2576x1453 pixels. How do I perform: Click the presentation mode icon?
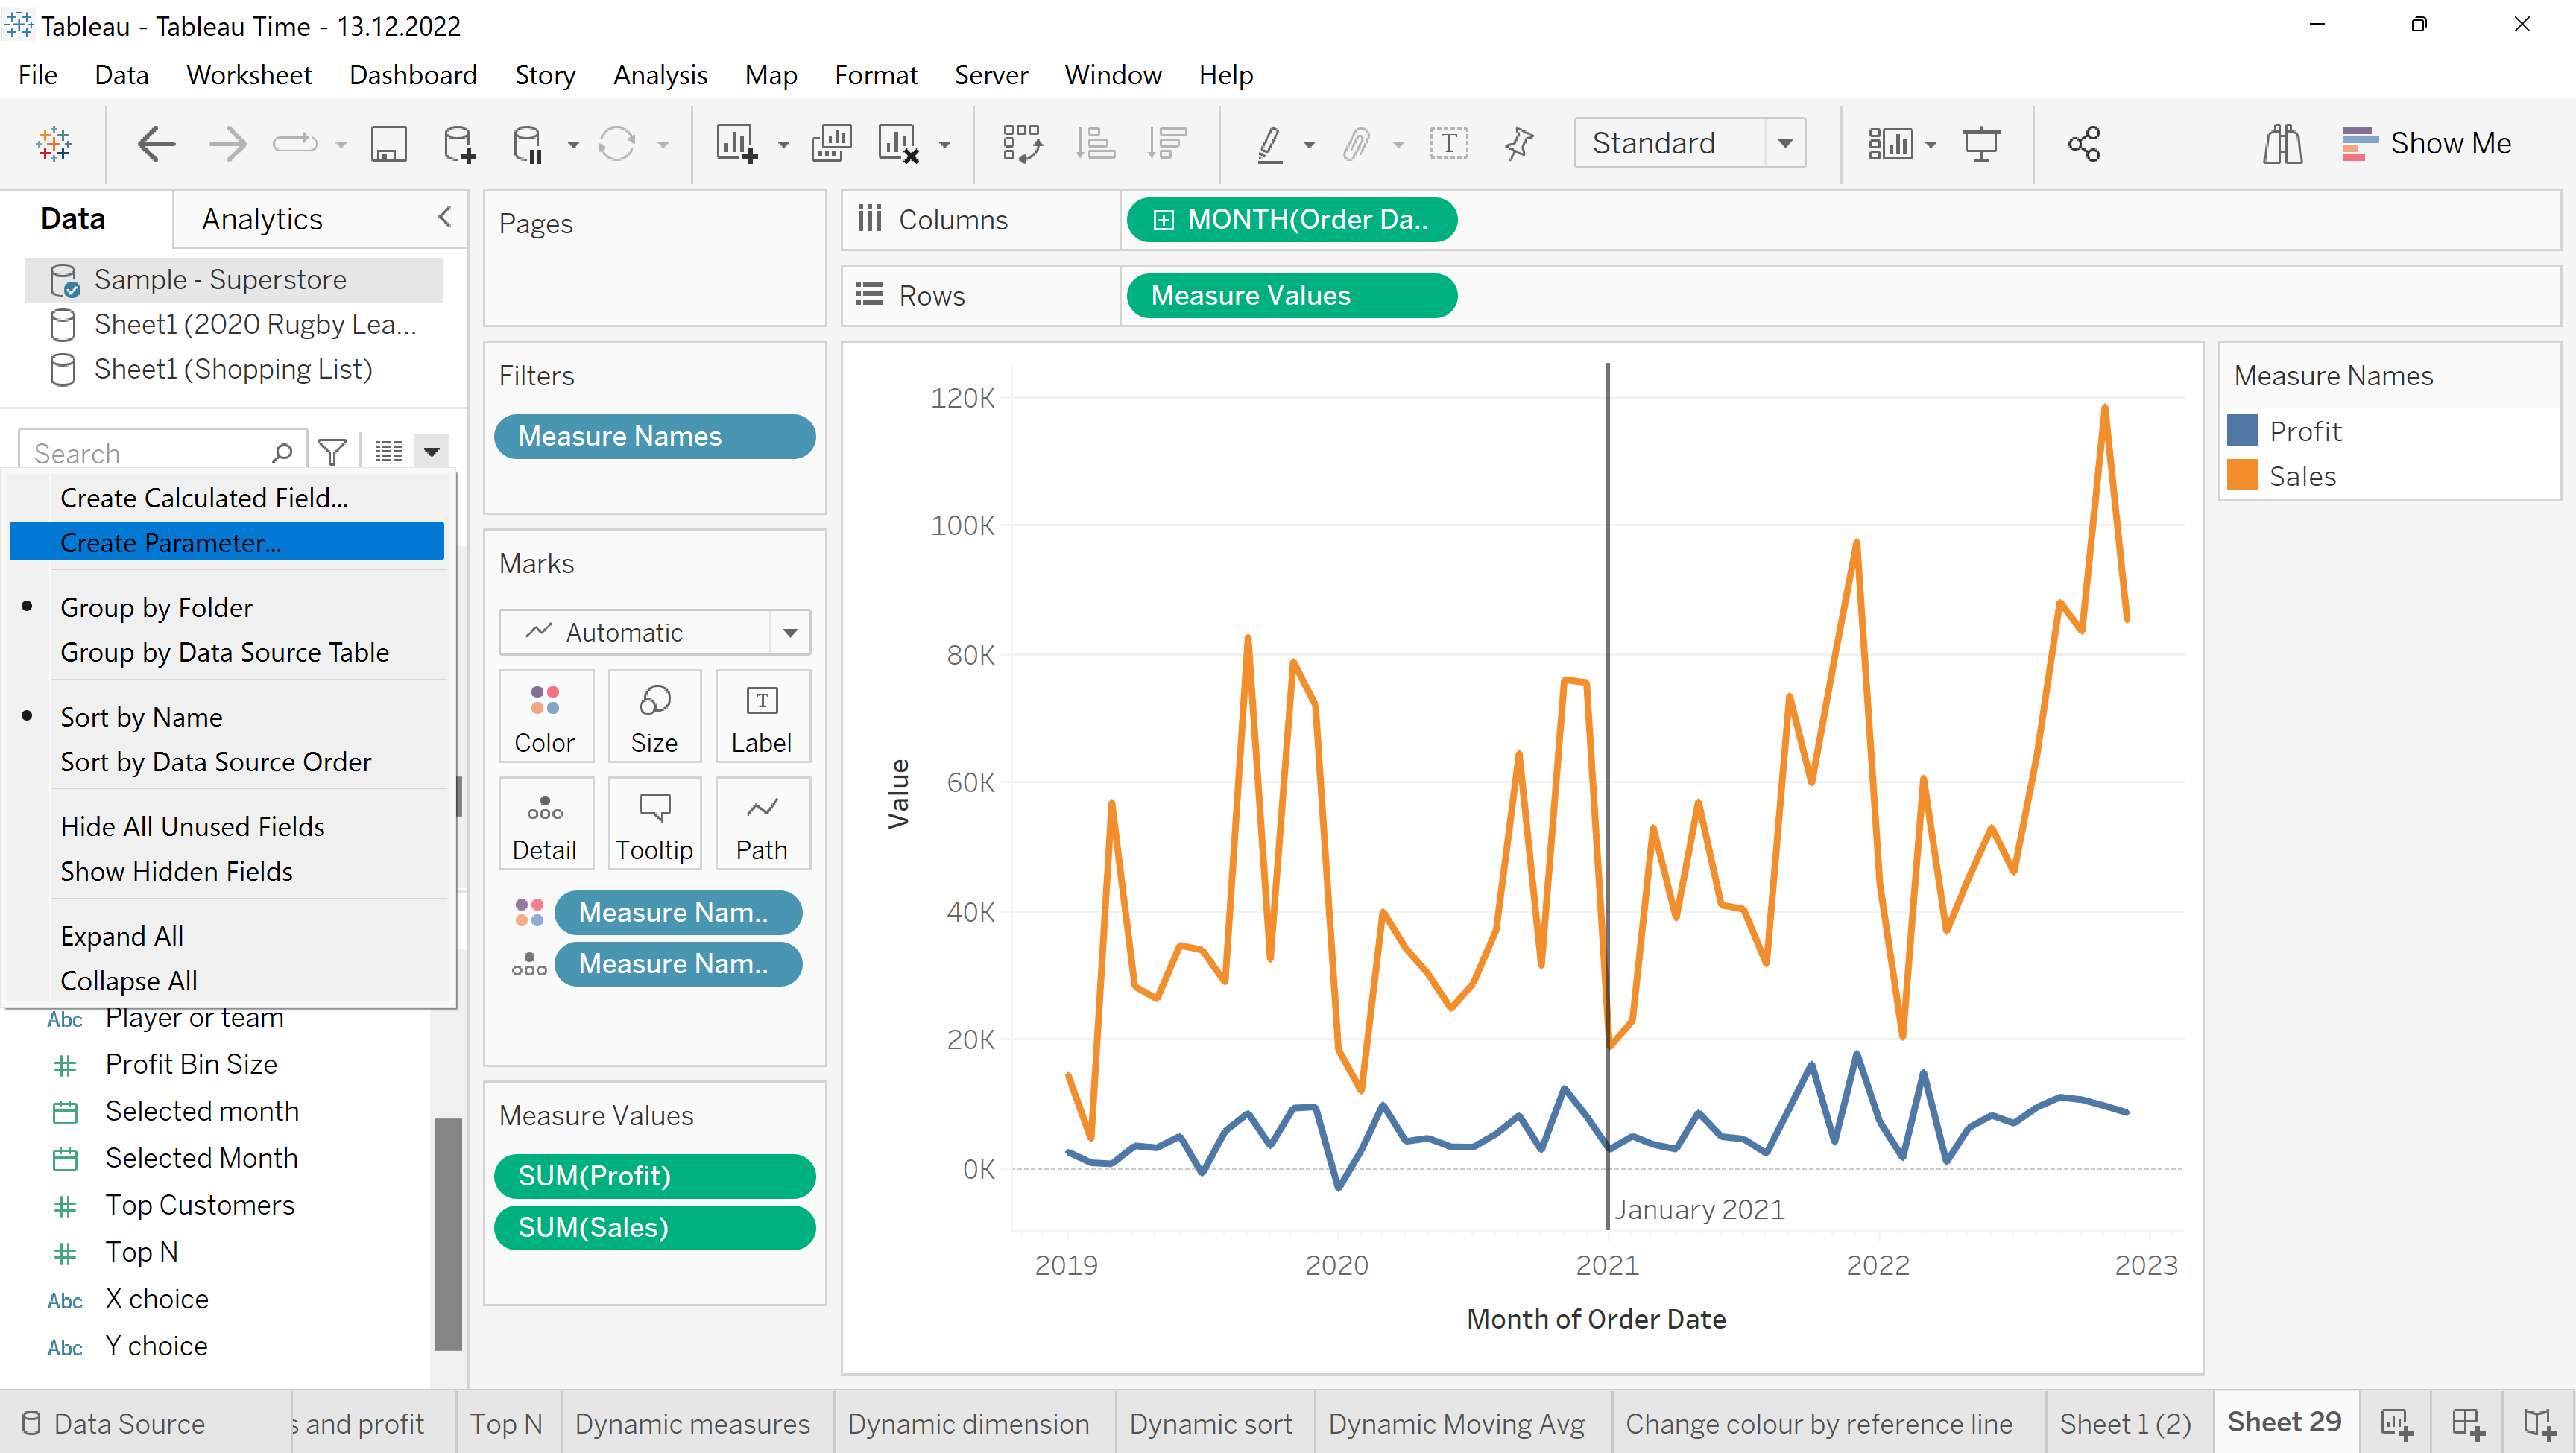point(1981,144)
